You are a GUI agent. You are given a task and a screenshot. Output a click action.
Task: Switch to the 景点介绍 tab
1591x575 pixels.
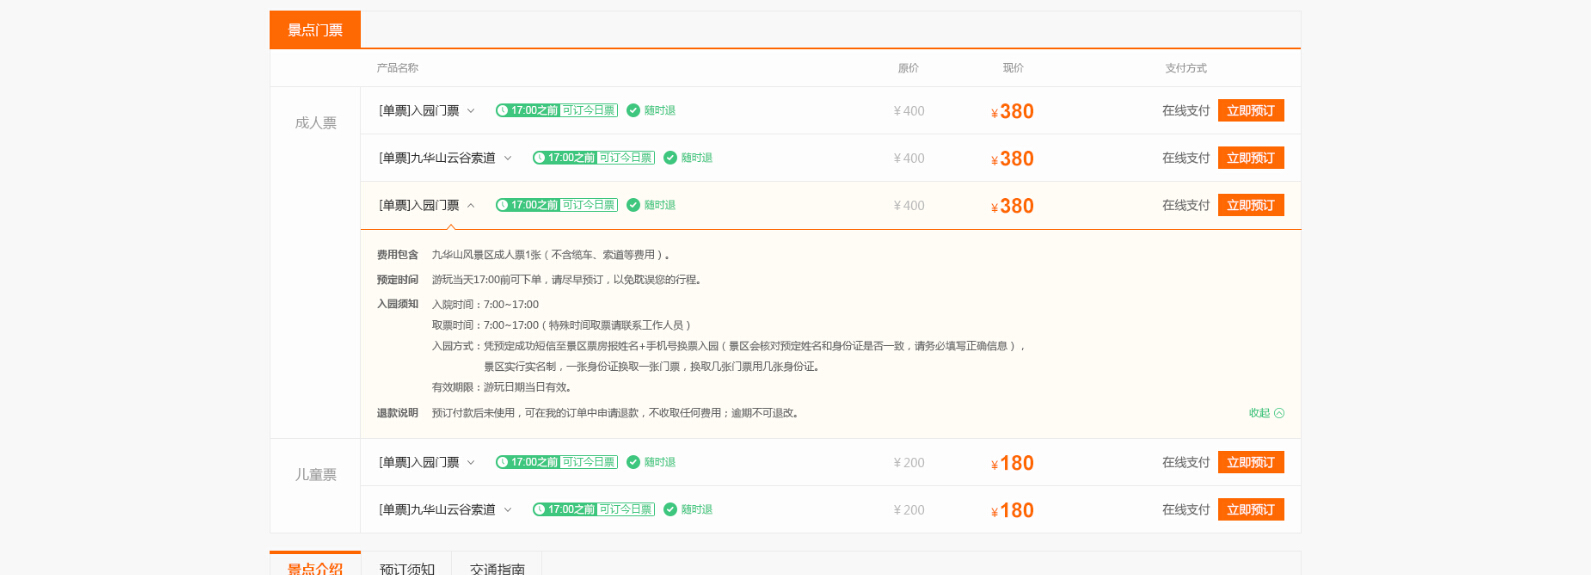[315, 567]
